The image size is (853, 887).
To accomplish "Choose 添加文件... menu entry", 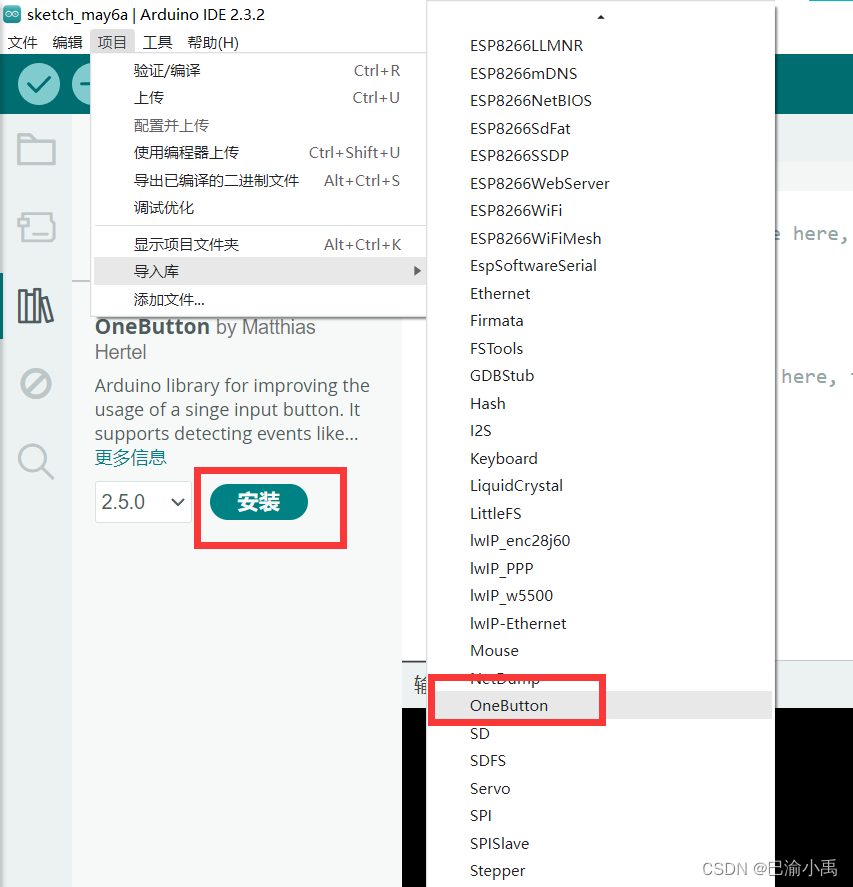I will coord(260,299).
